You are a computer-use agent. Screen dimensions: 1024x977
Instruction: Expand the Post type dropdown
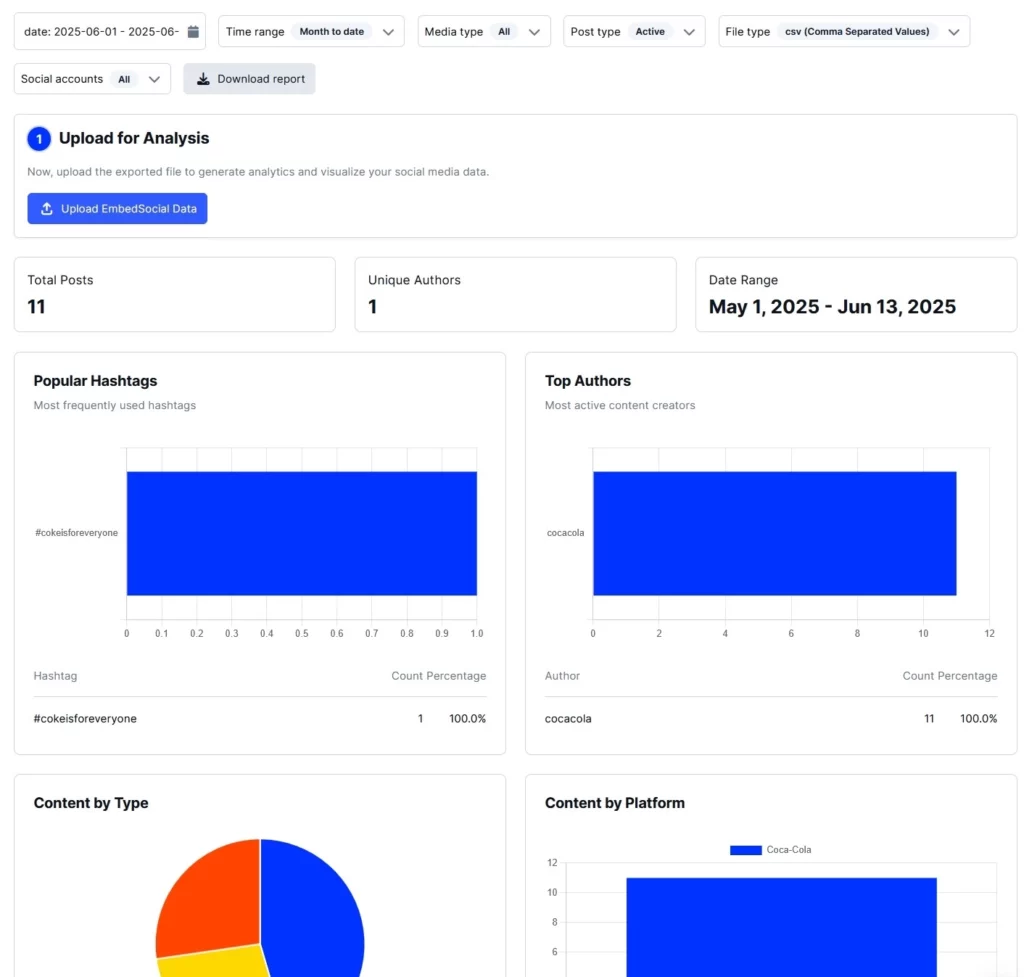point(634,31)
